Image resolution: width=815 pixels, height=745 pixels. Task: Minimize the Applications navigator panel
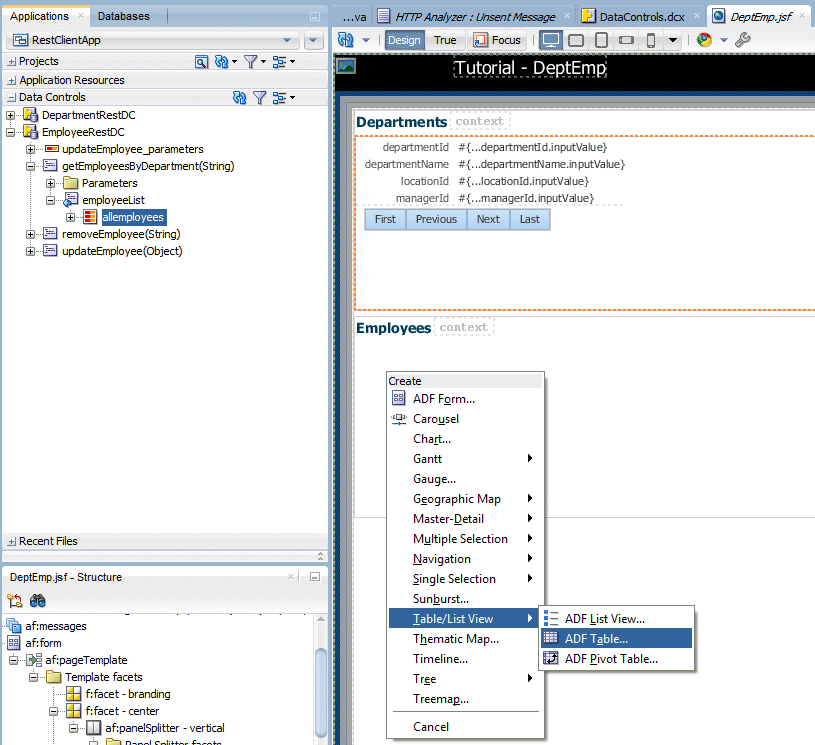pos(315,17)
